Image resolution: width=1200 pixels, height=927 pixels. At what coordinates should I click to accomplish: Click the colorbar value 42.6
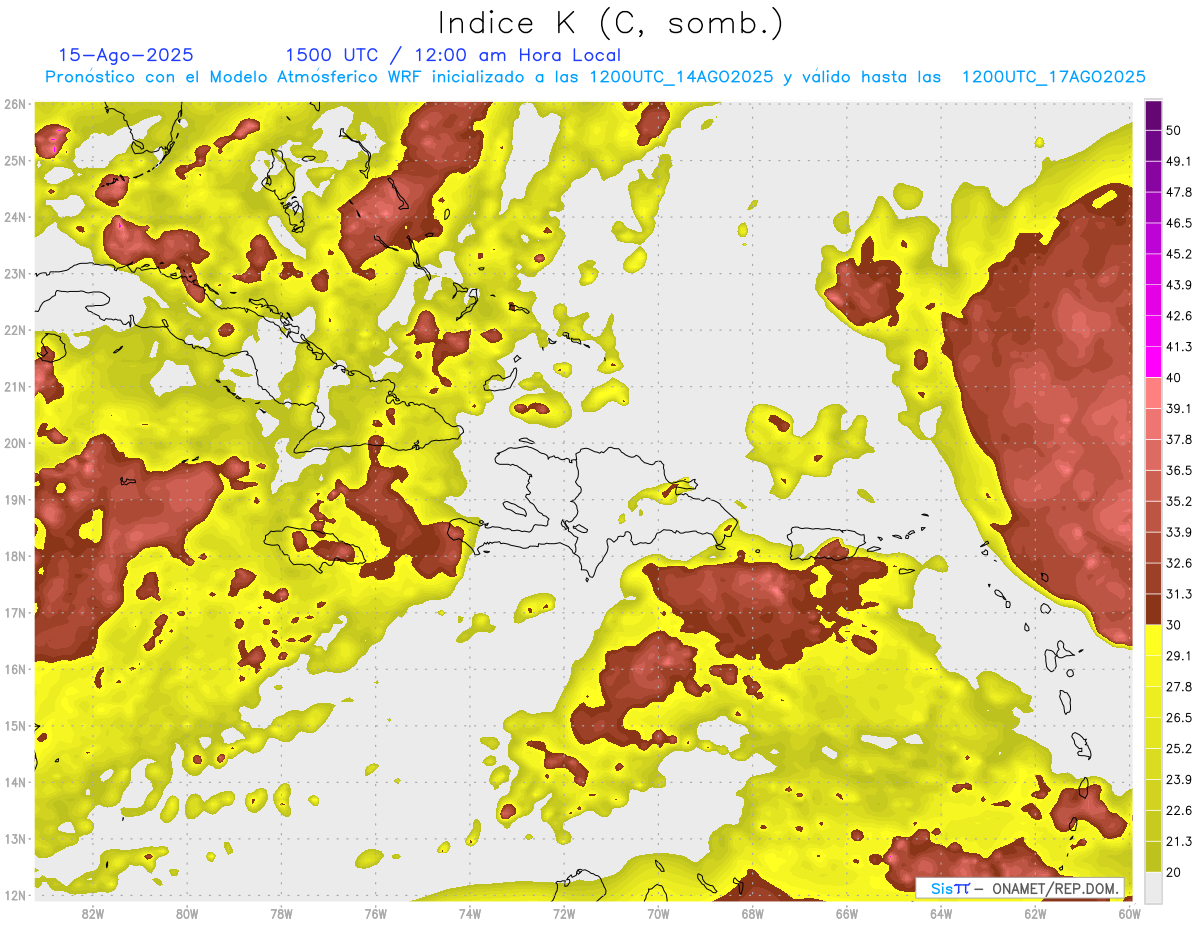coord(1179,316)
